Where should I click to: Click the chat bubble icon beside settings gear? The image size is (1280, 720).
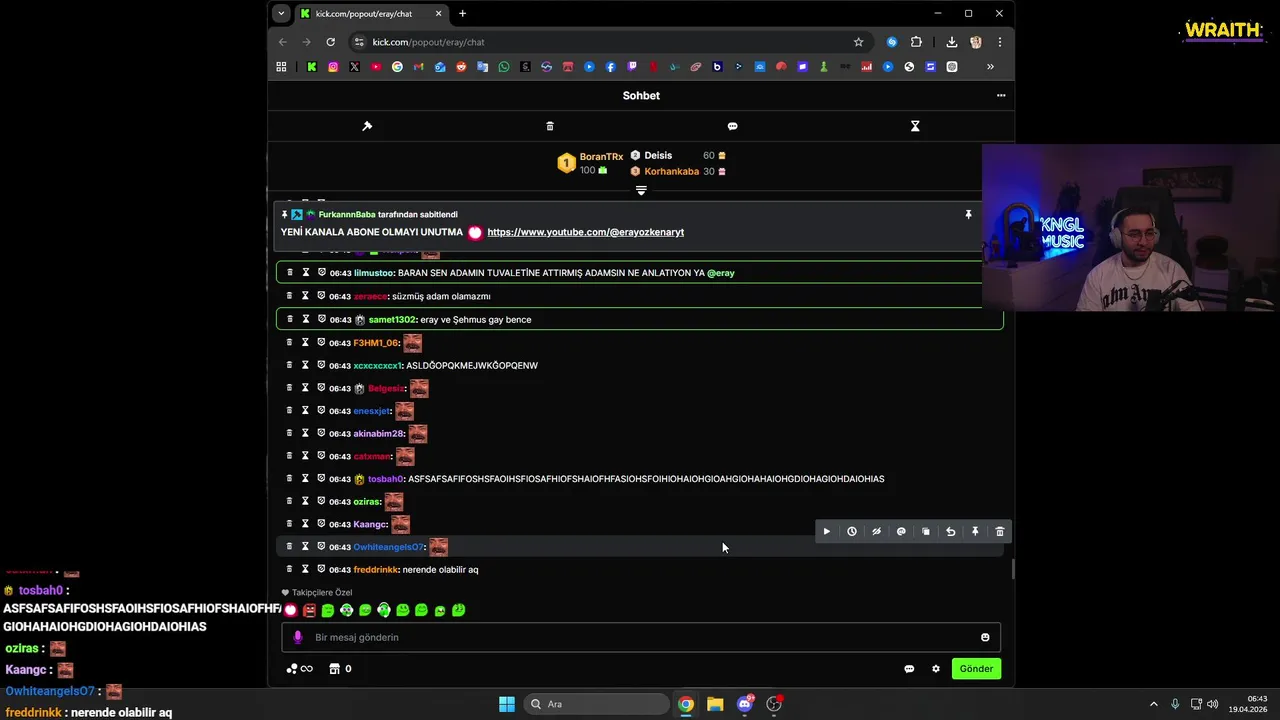pyautogui.click(x=909, y=669)
